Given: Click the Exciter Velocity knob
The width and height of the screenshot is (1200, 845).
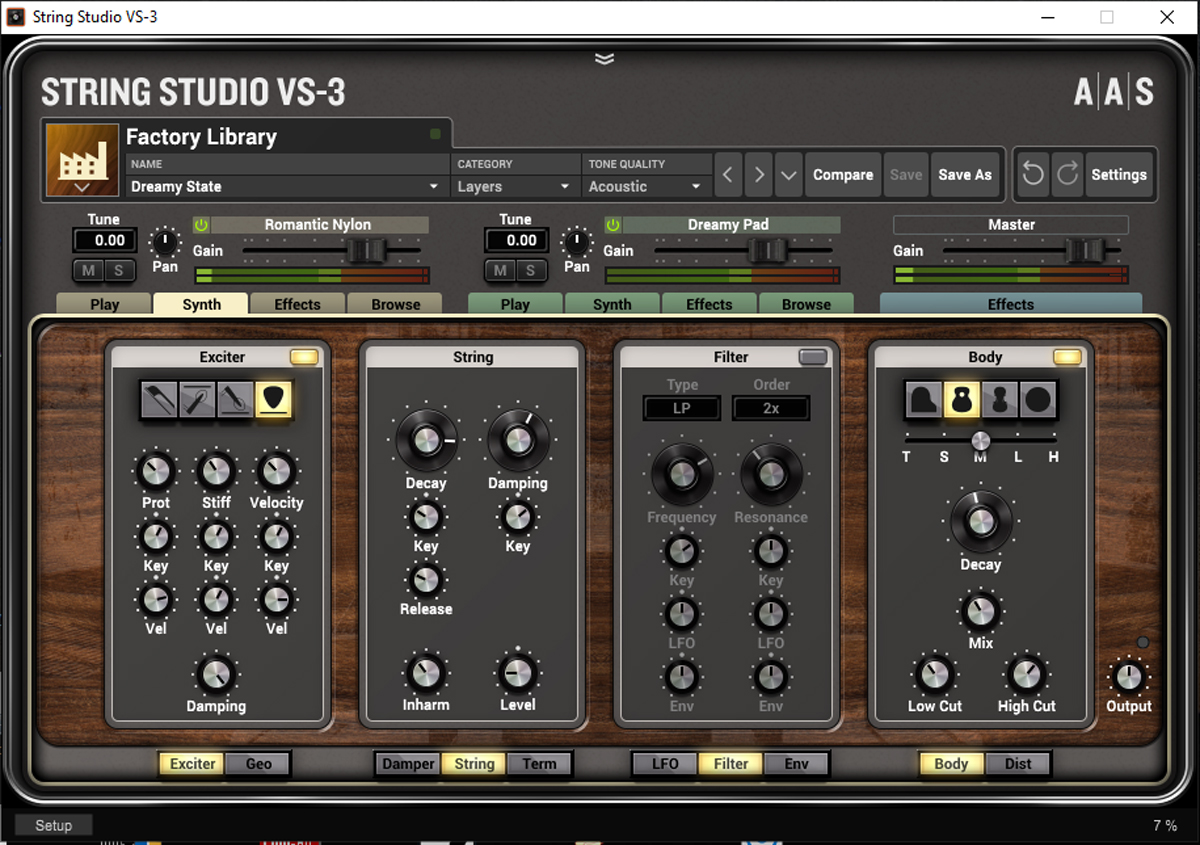Looking at the screenshot, I should (x=276, y=471).
